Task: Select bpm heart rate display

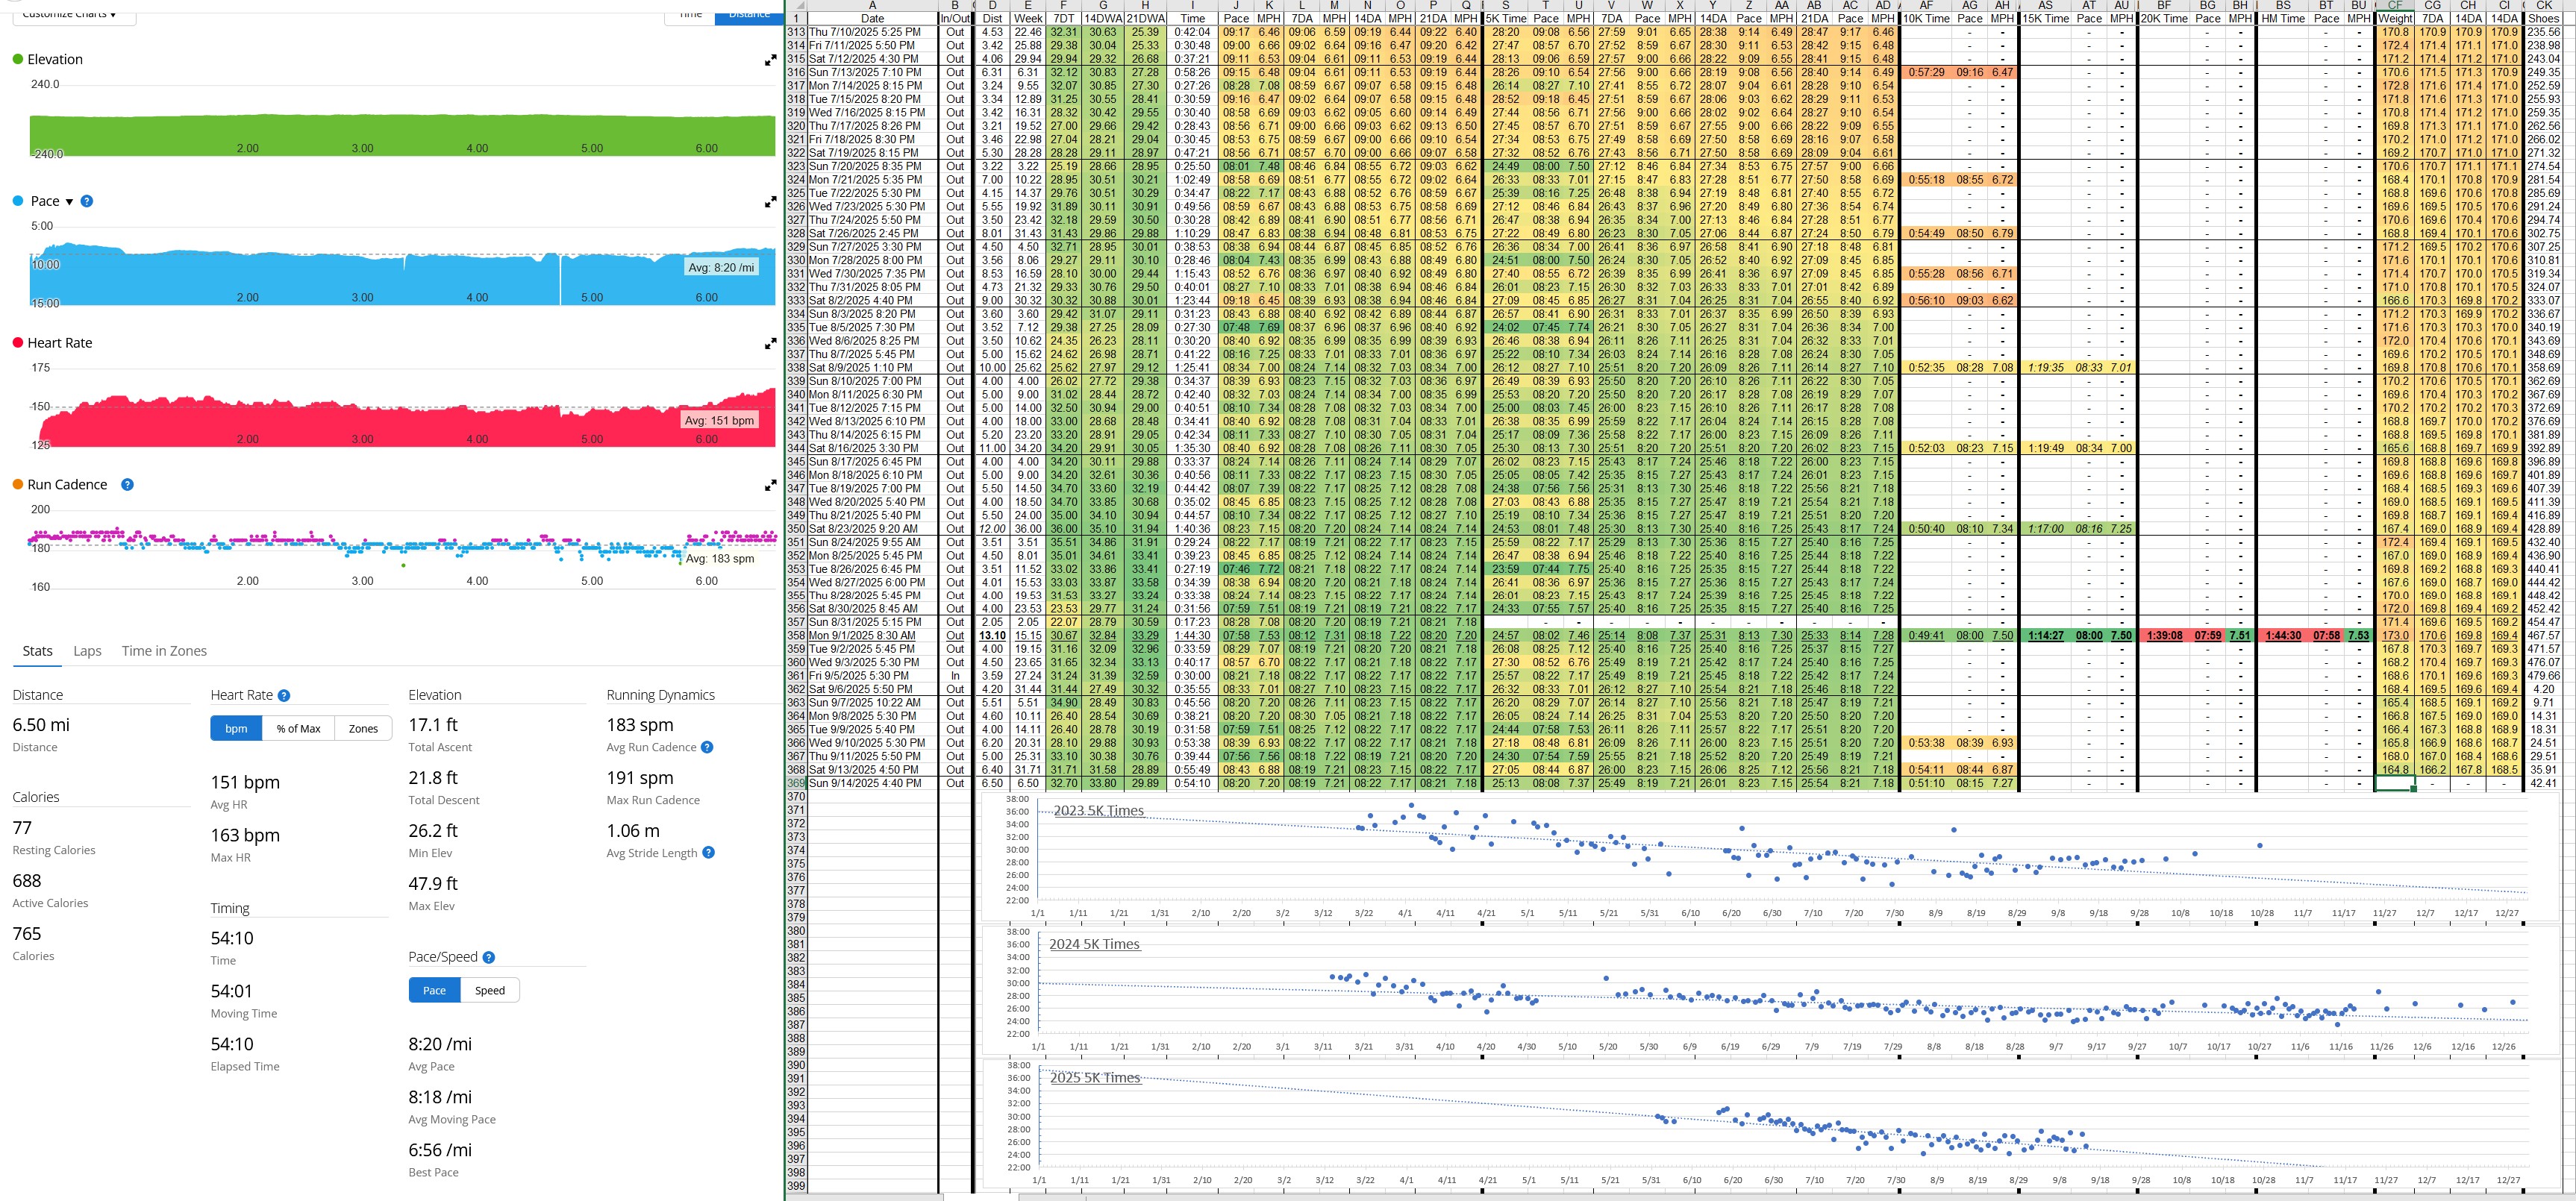Action: tap(236, 728)
